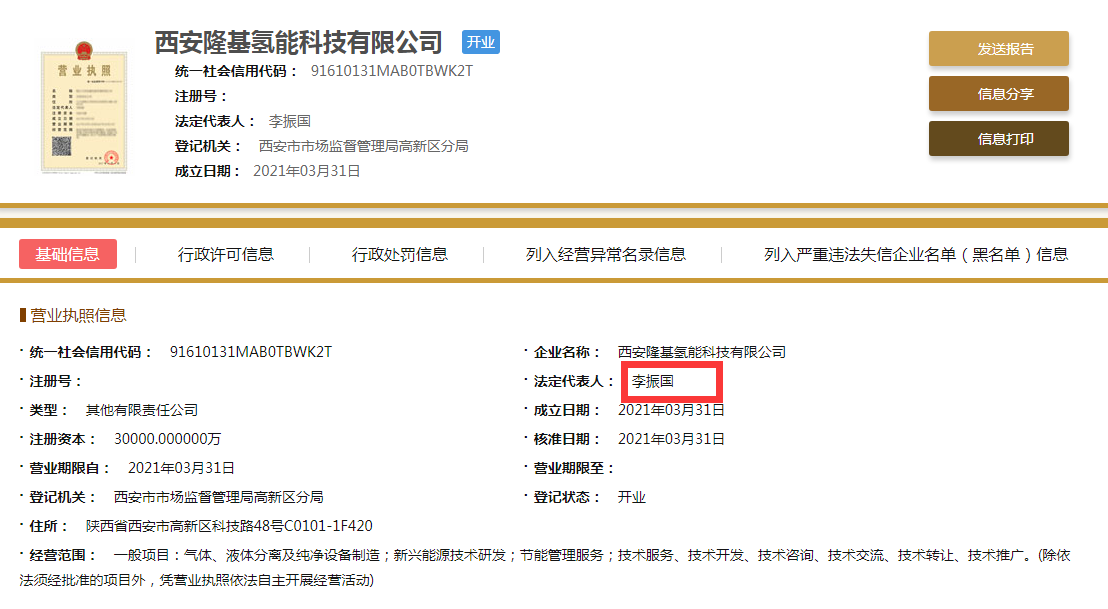Click the 营业期限至 label
This screenshot has width=1108, height=609.
point(573,468)
